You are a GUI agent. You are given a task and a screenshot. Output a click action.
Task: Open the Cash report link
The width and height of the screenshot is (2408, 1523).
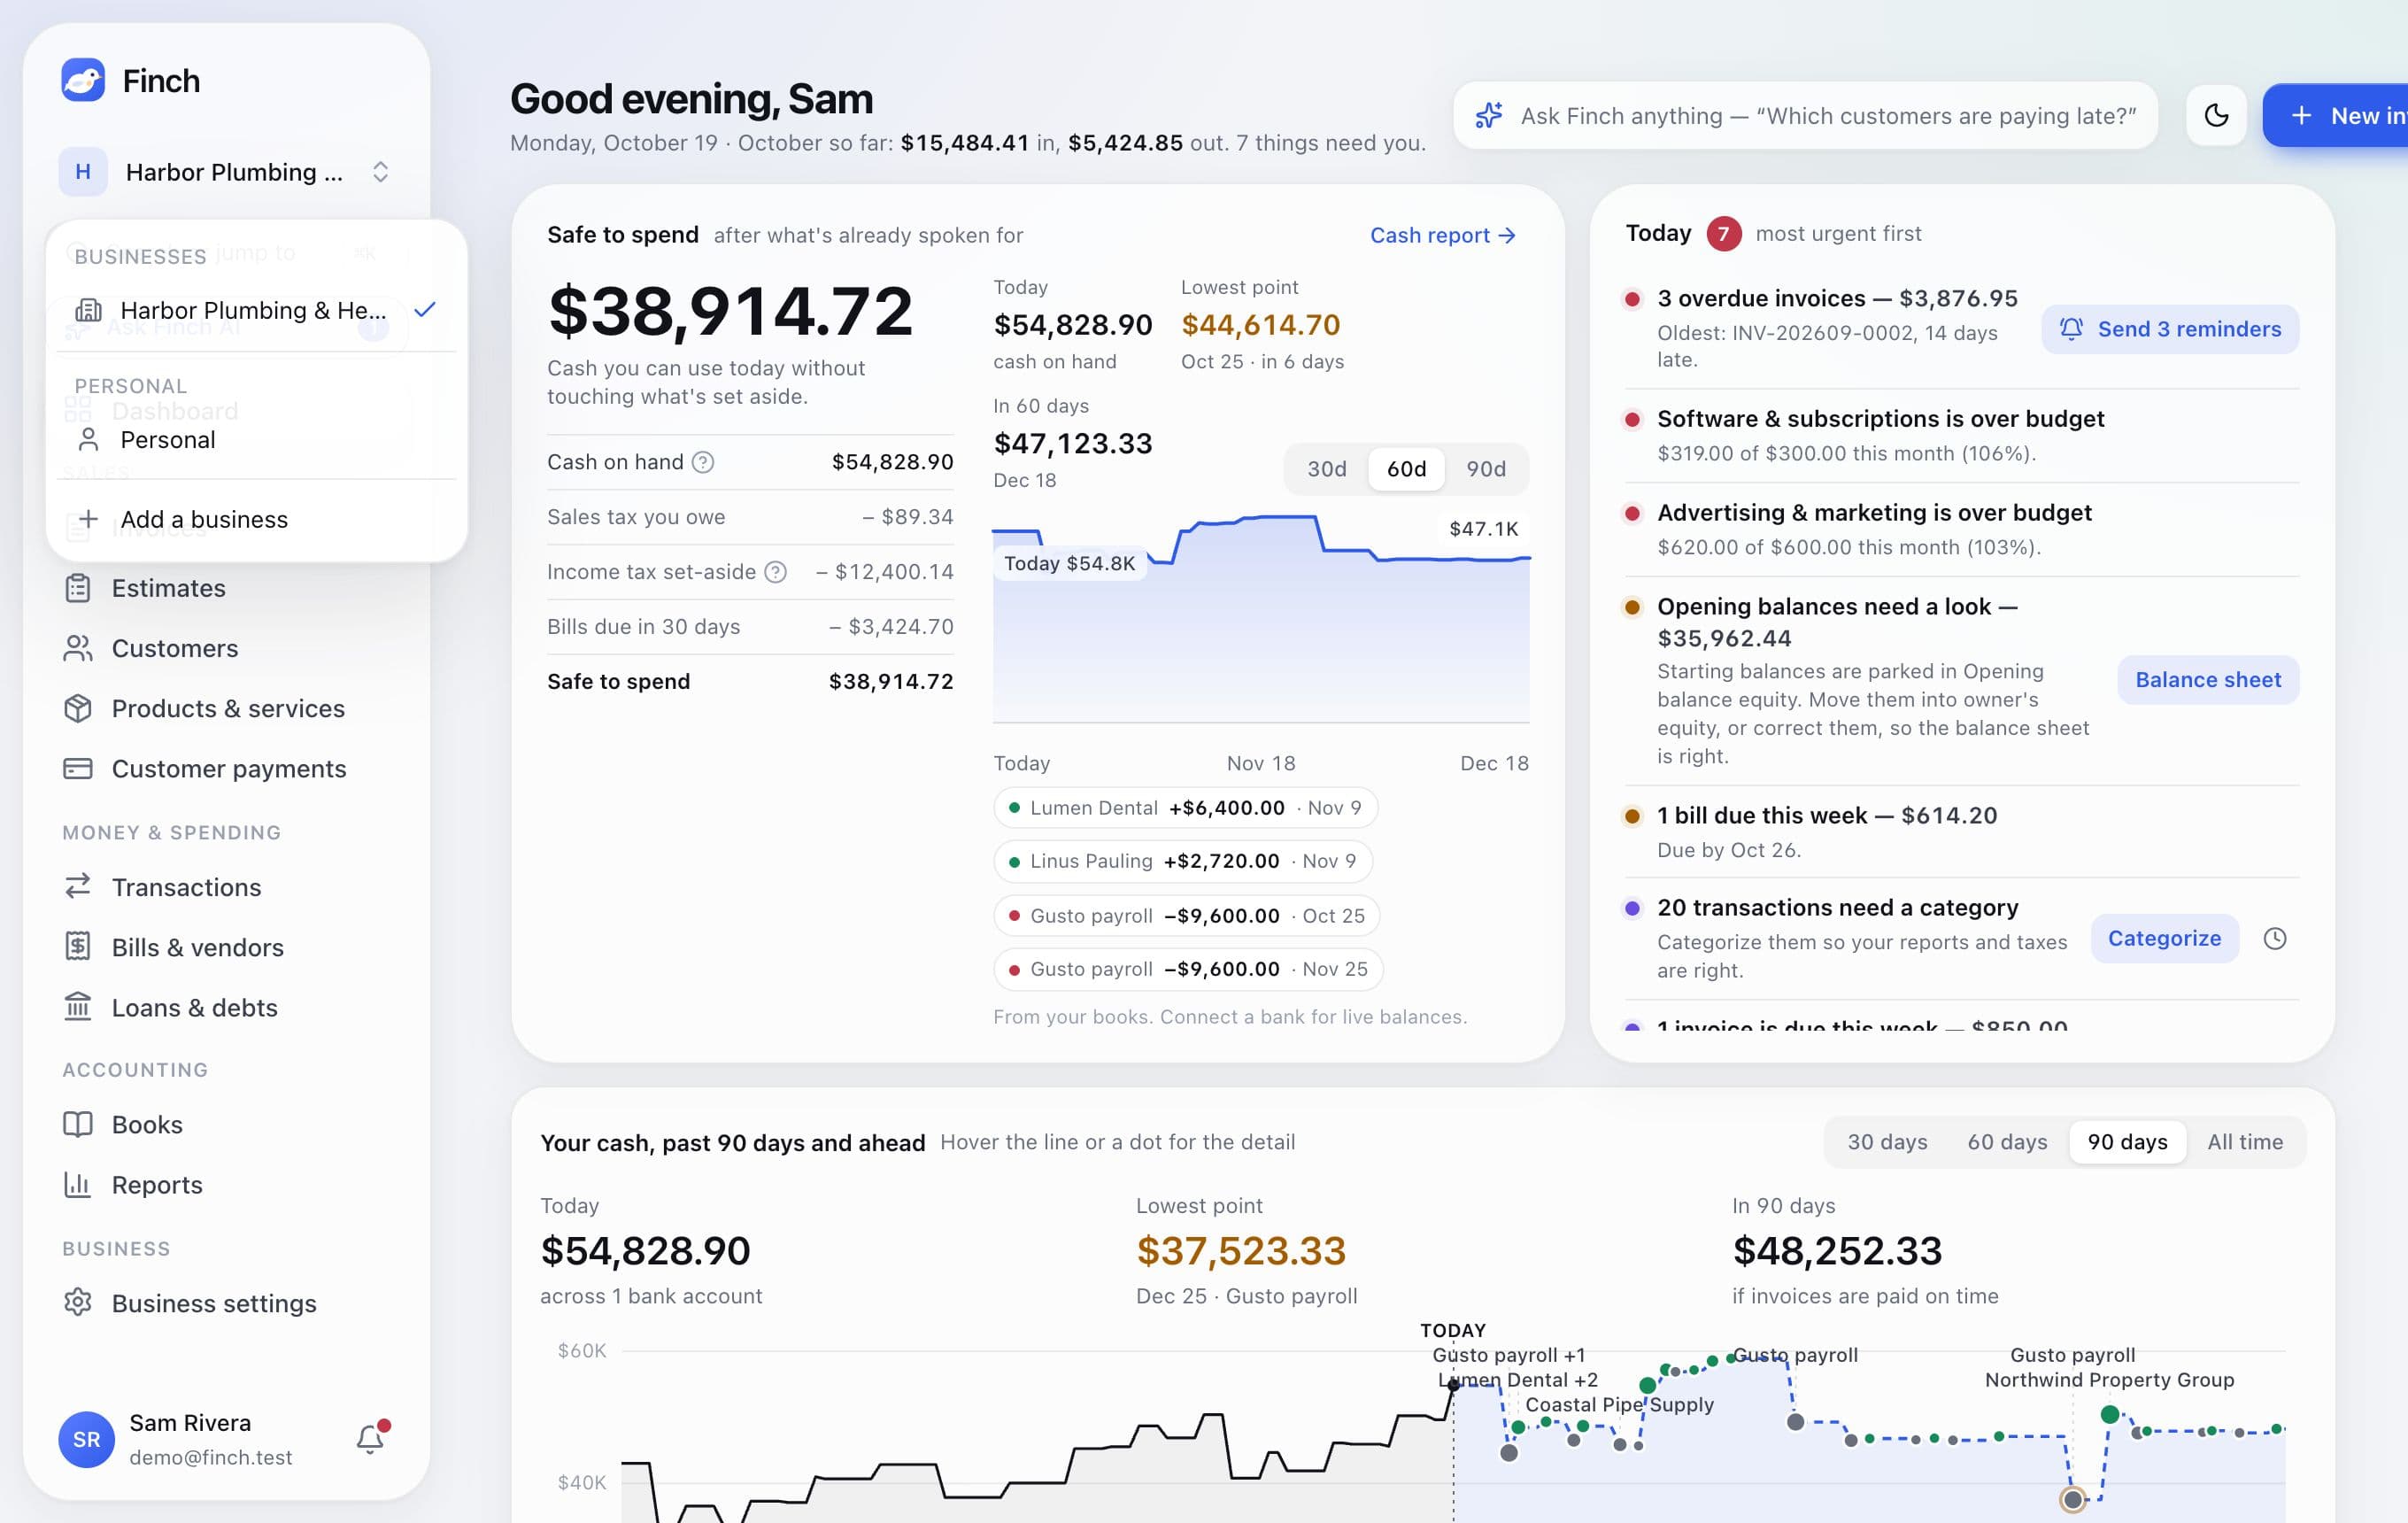[x=1443, y=235]
